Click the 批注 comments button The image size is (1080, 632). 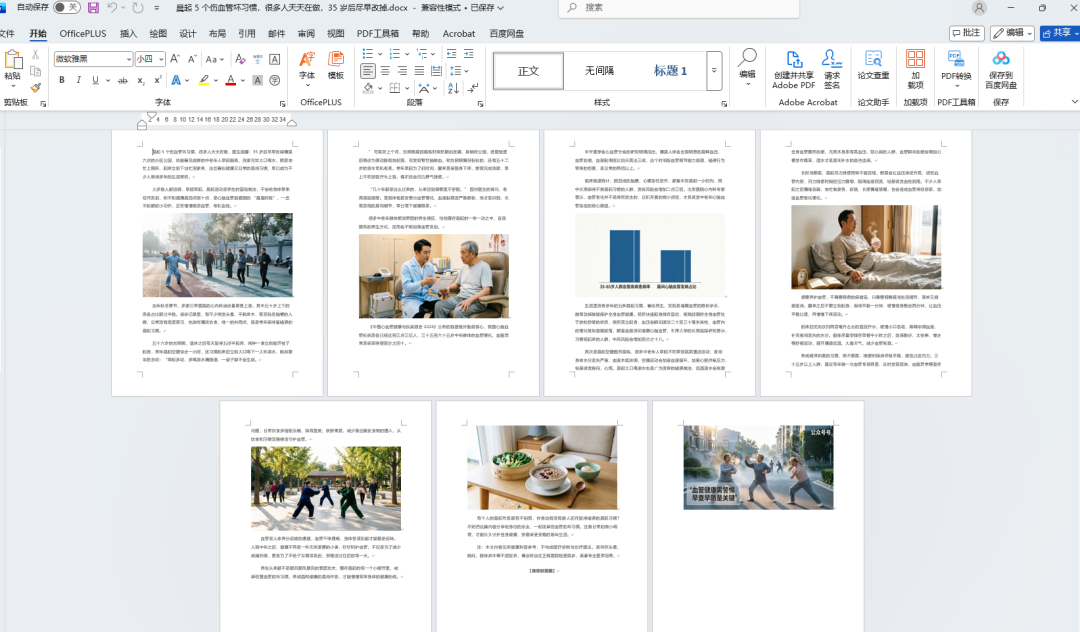[x=966, y=33]
